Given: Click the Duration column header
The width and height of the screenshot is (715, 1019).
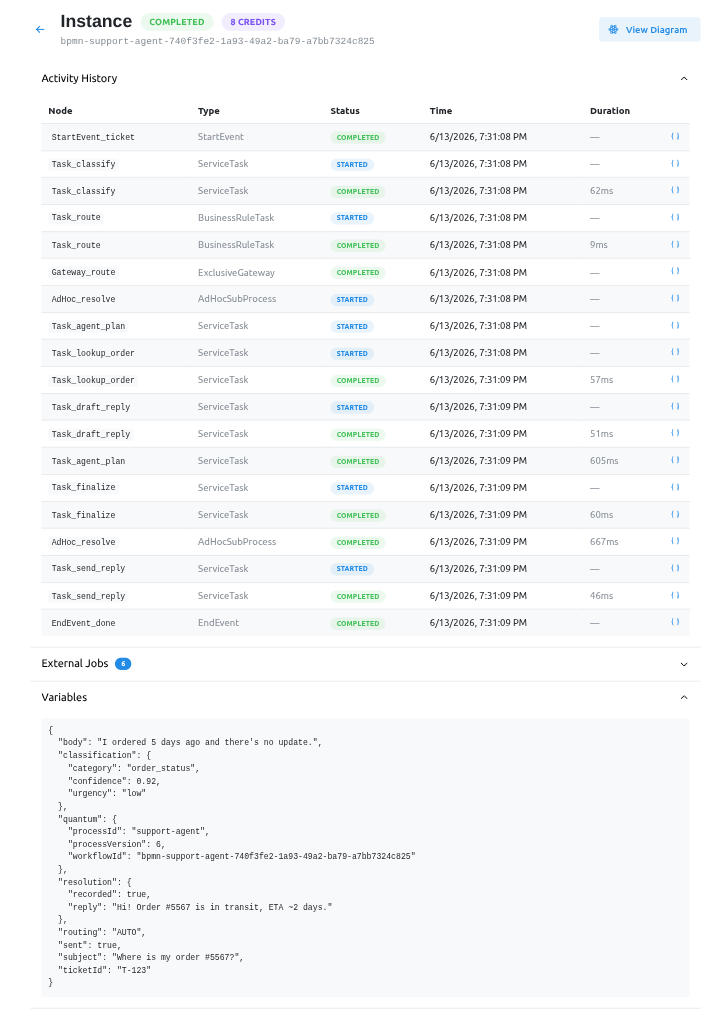Looking at the screenshot, I should coord(610,111).
